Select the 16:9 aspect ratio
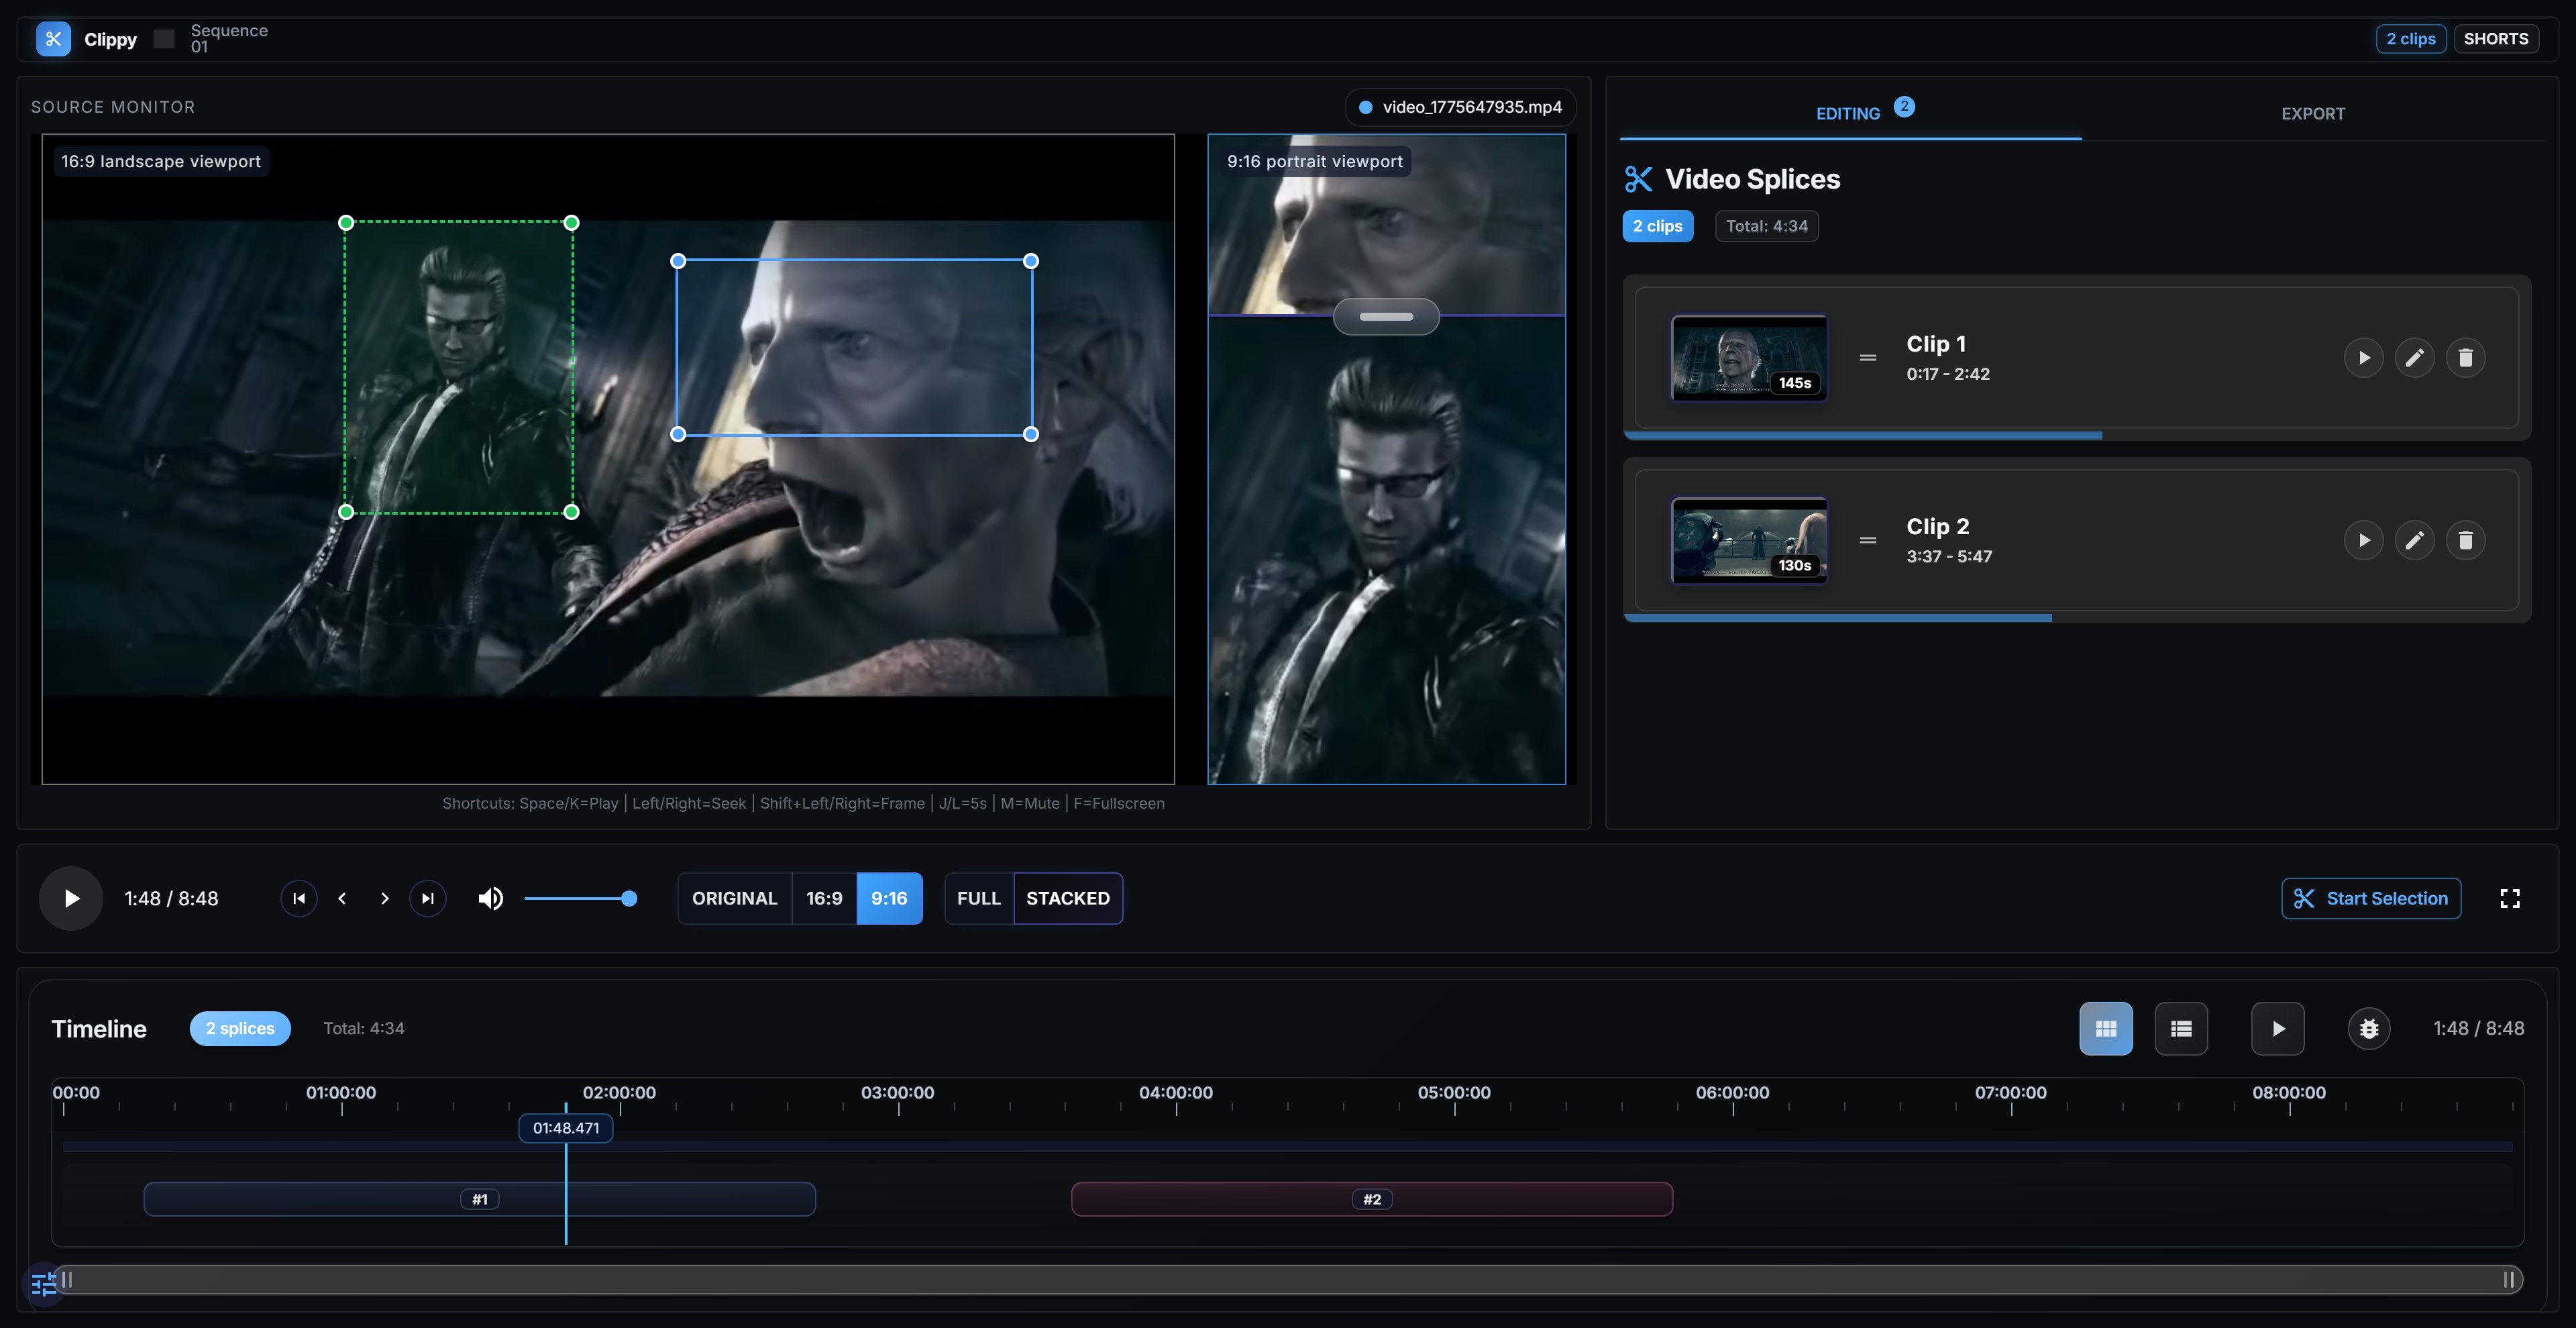2576x1328 pixels. coord(824,898)
